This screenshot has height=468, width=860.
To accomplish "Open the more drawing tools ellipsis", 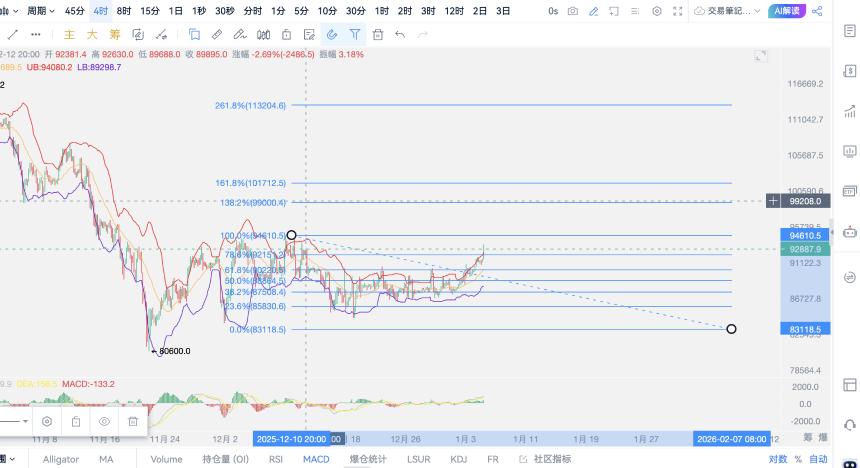I will click(x=36, y=35).
